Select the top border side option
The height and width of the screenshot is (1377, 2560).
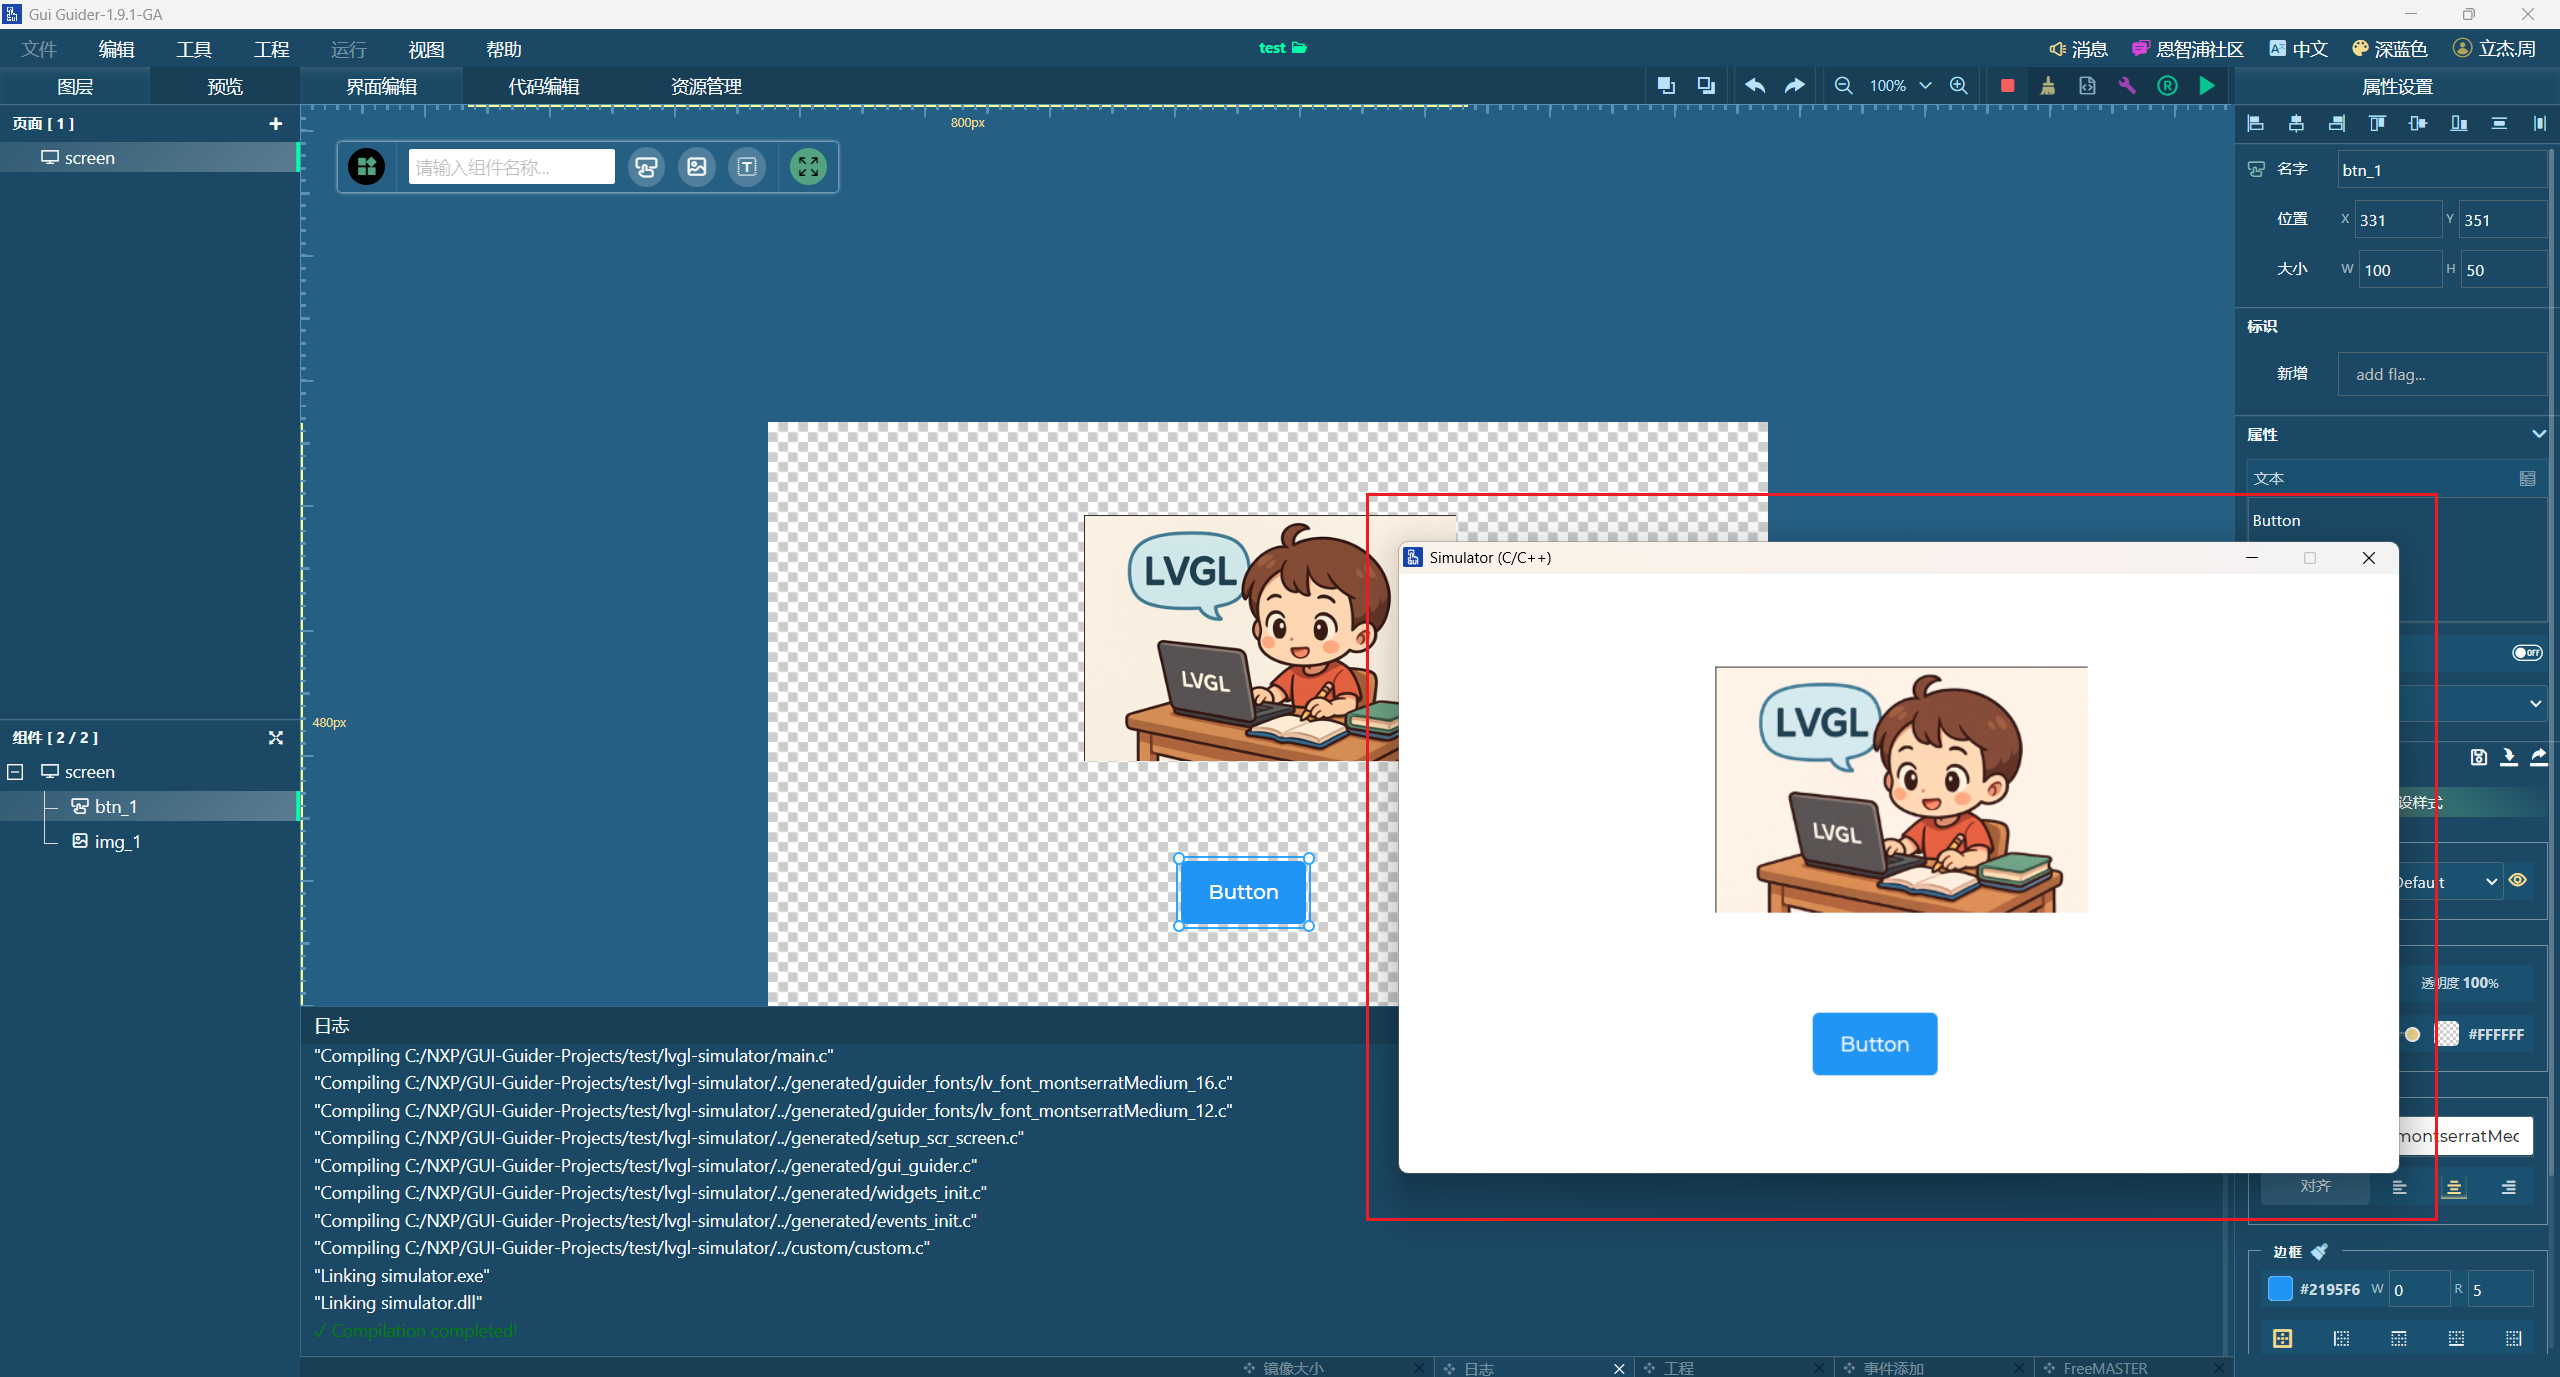[x=2399, y=1339]
